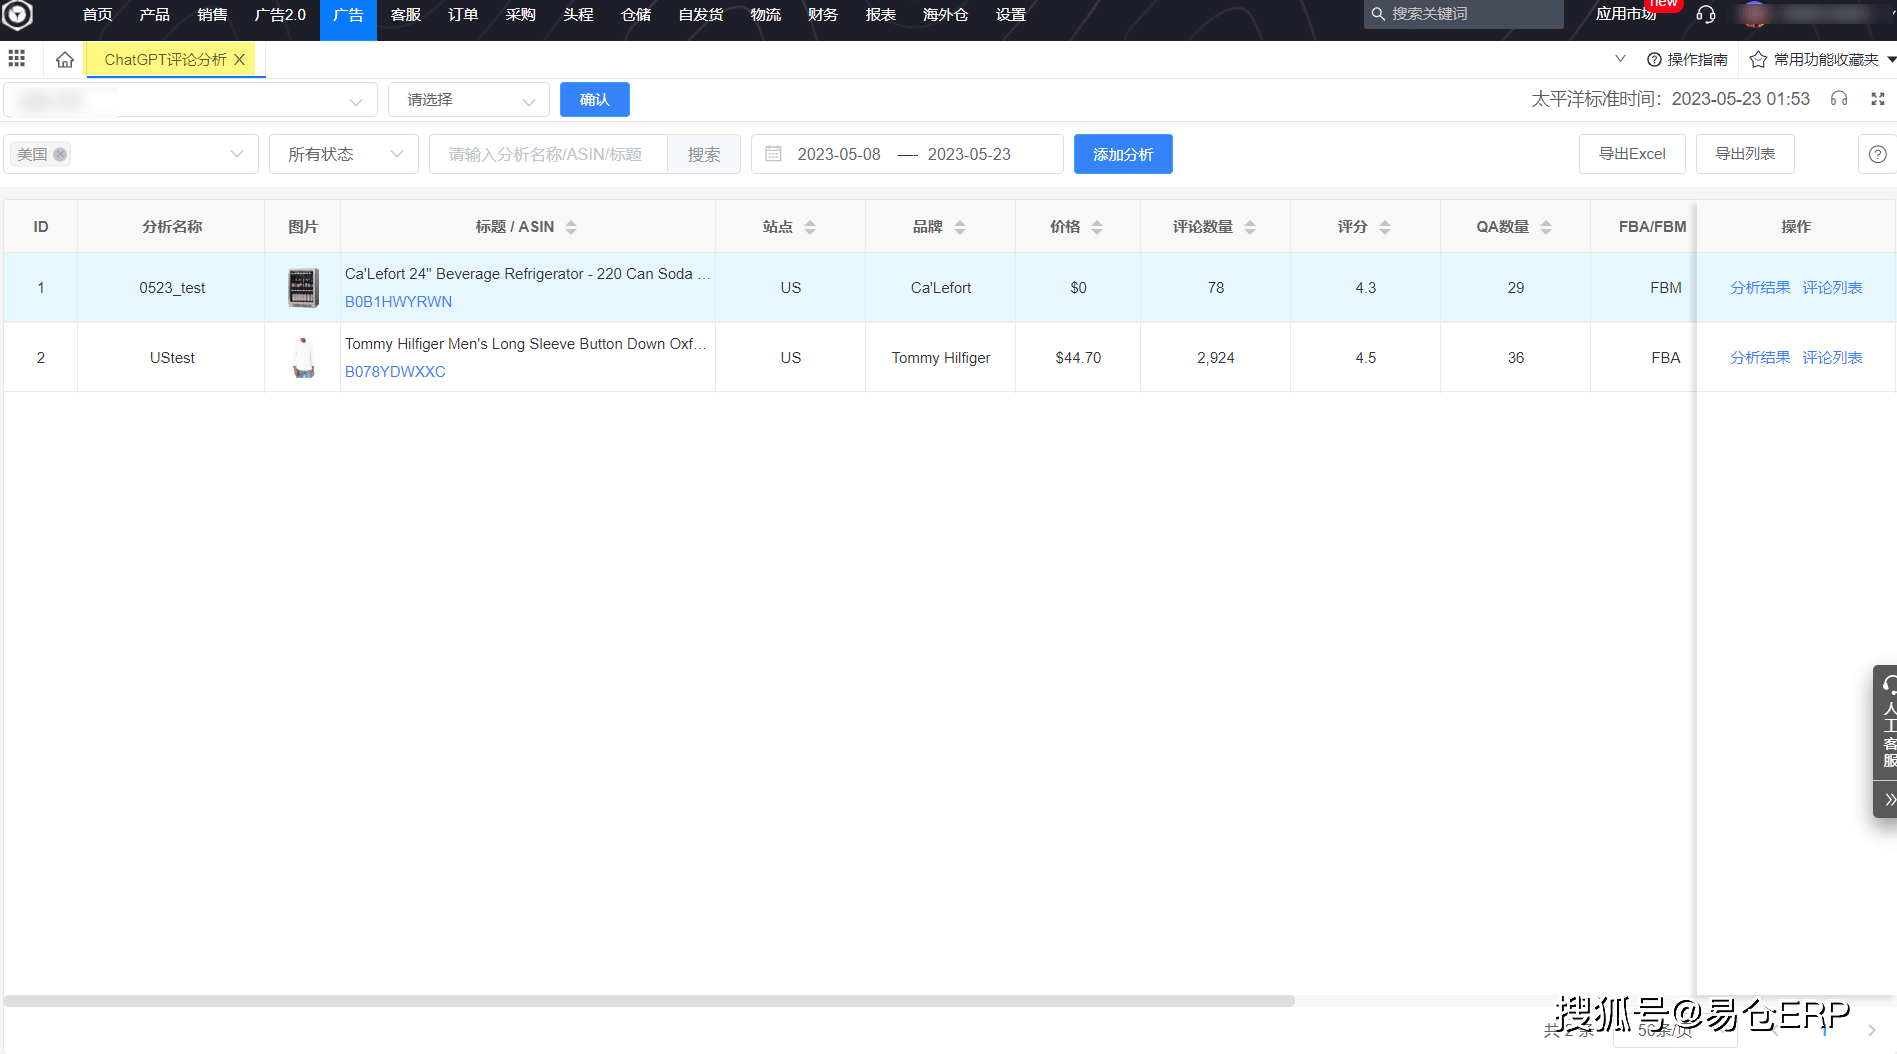The height and width of the screenshot is (1054, 1897).
Task: Click 导出Excel button
Action: coord(1632,154)
